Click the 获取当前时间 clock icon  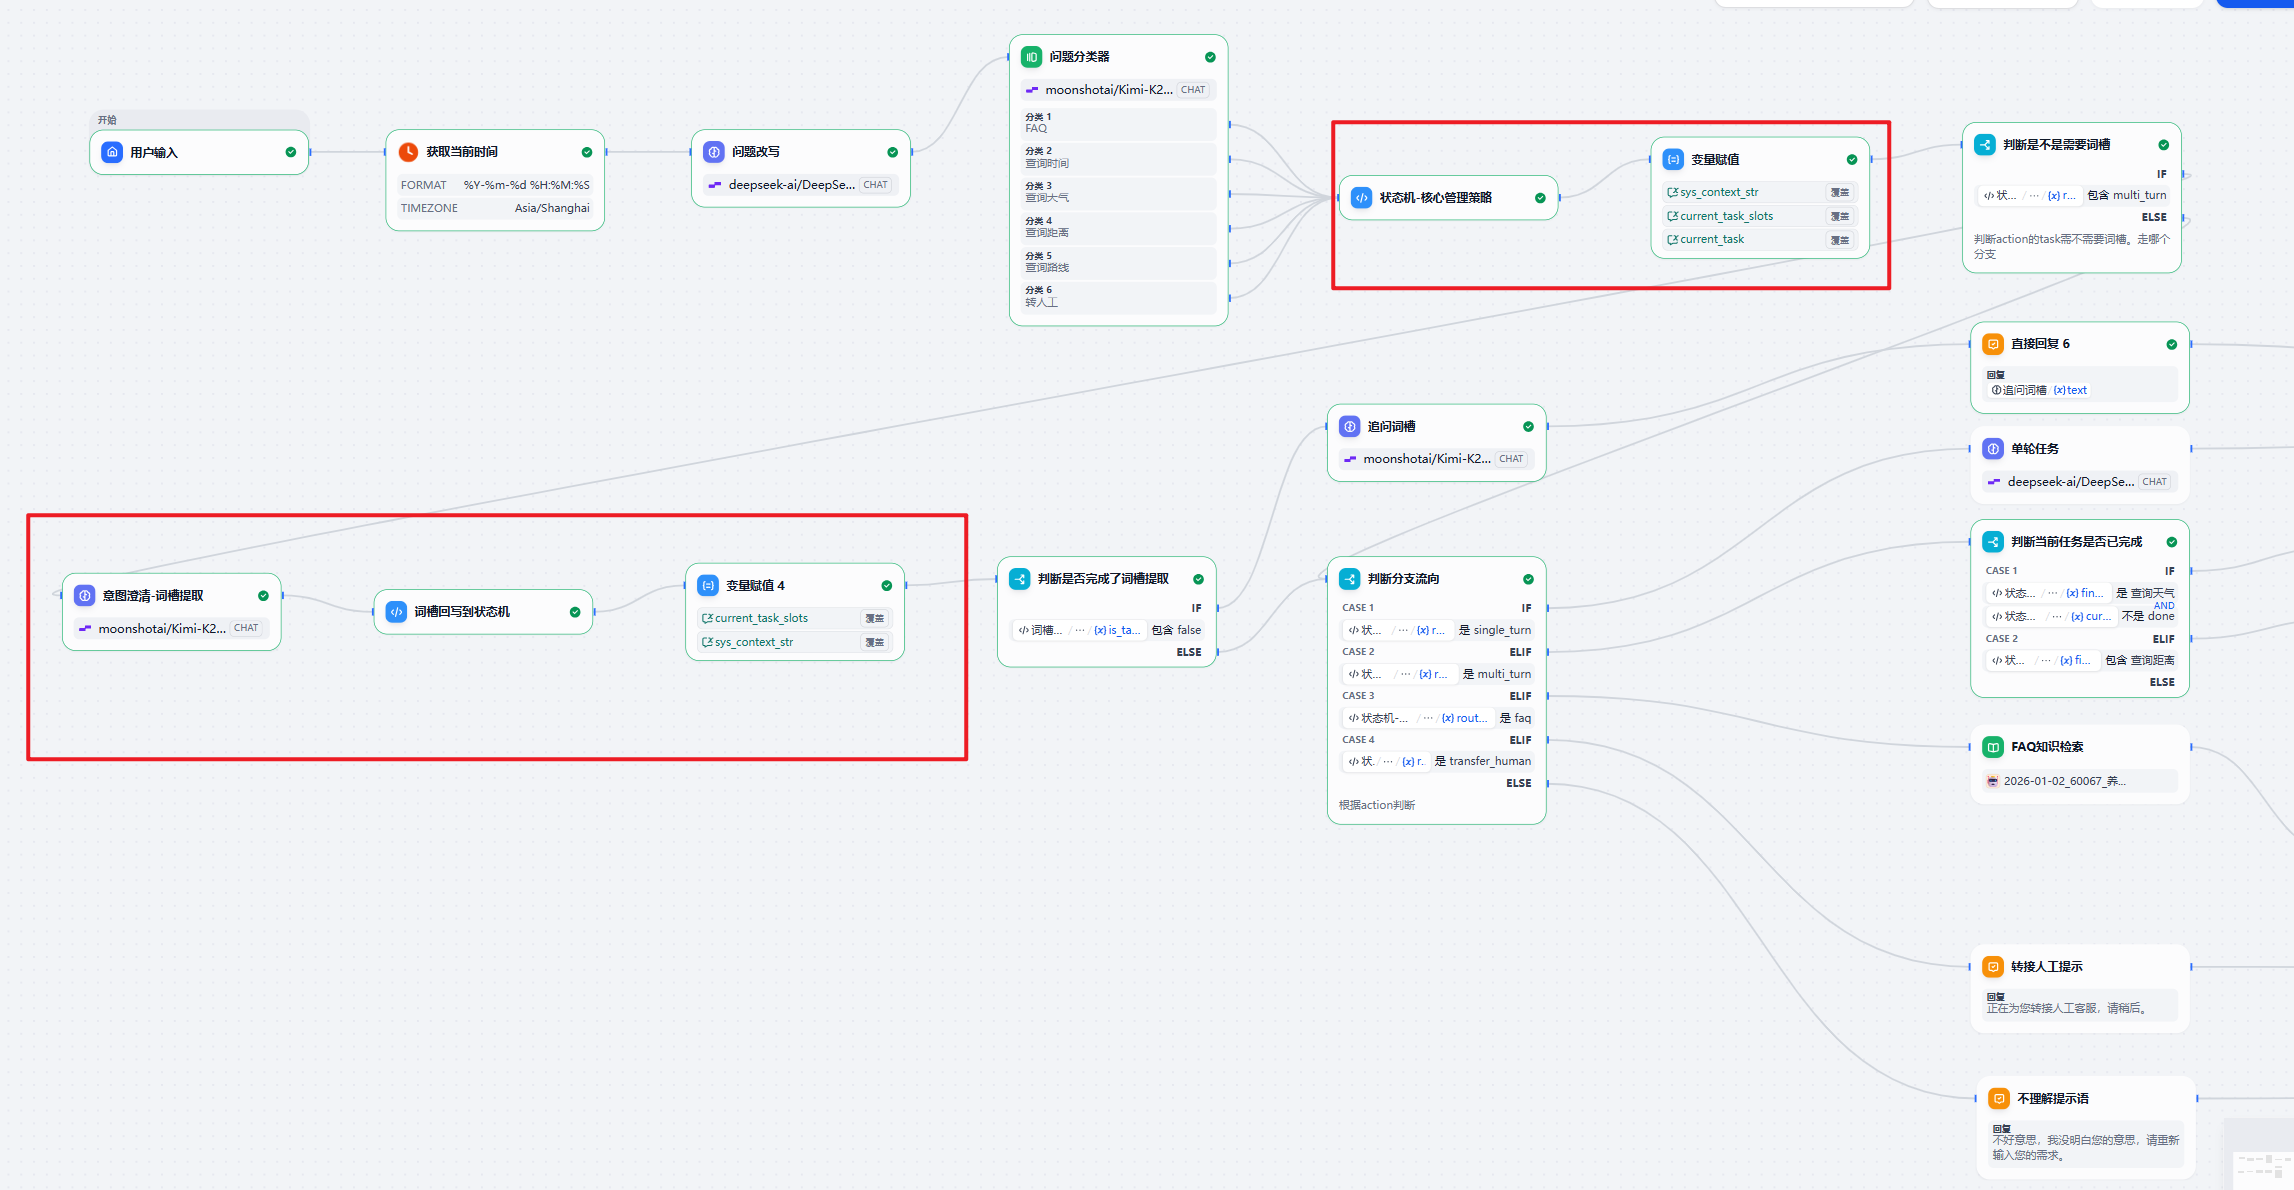(x=408, y=152)
